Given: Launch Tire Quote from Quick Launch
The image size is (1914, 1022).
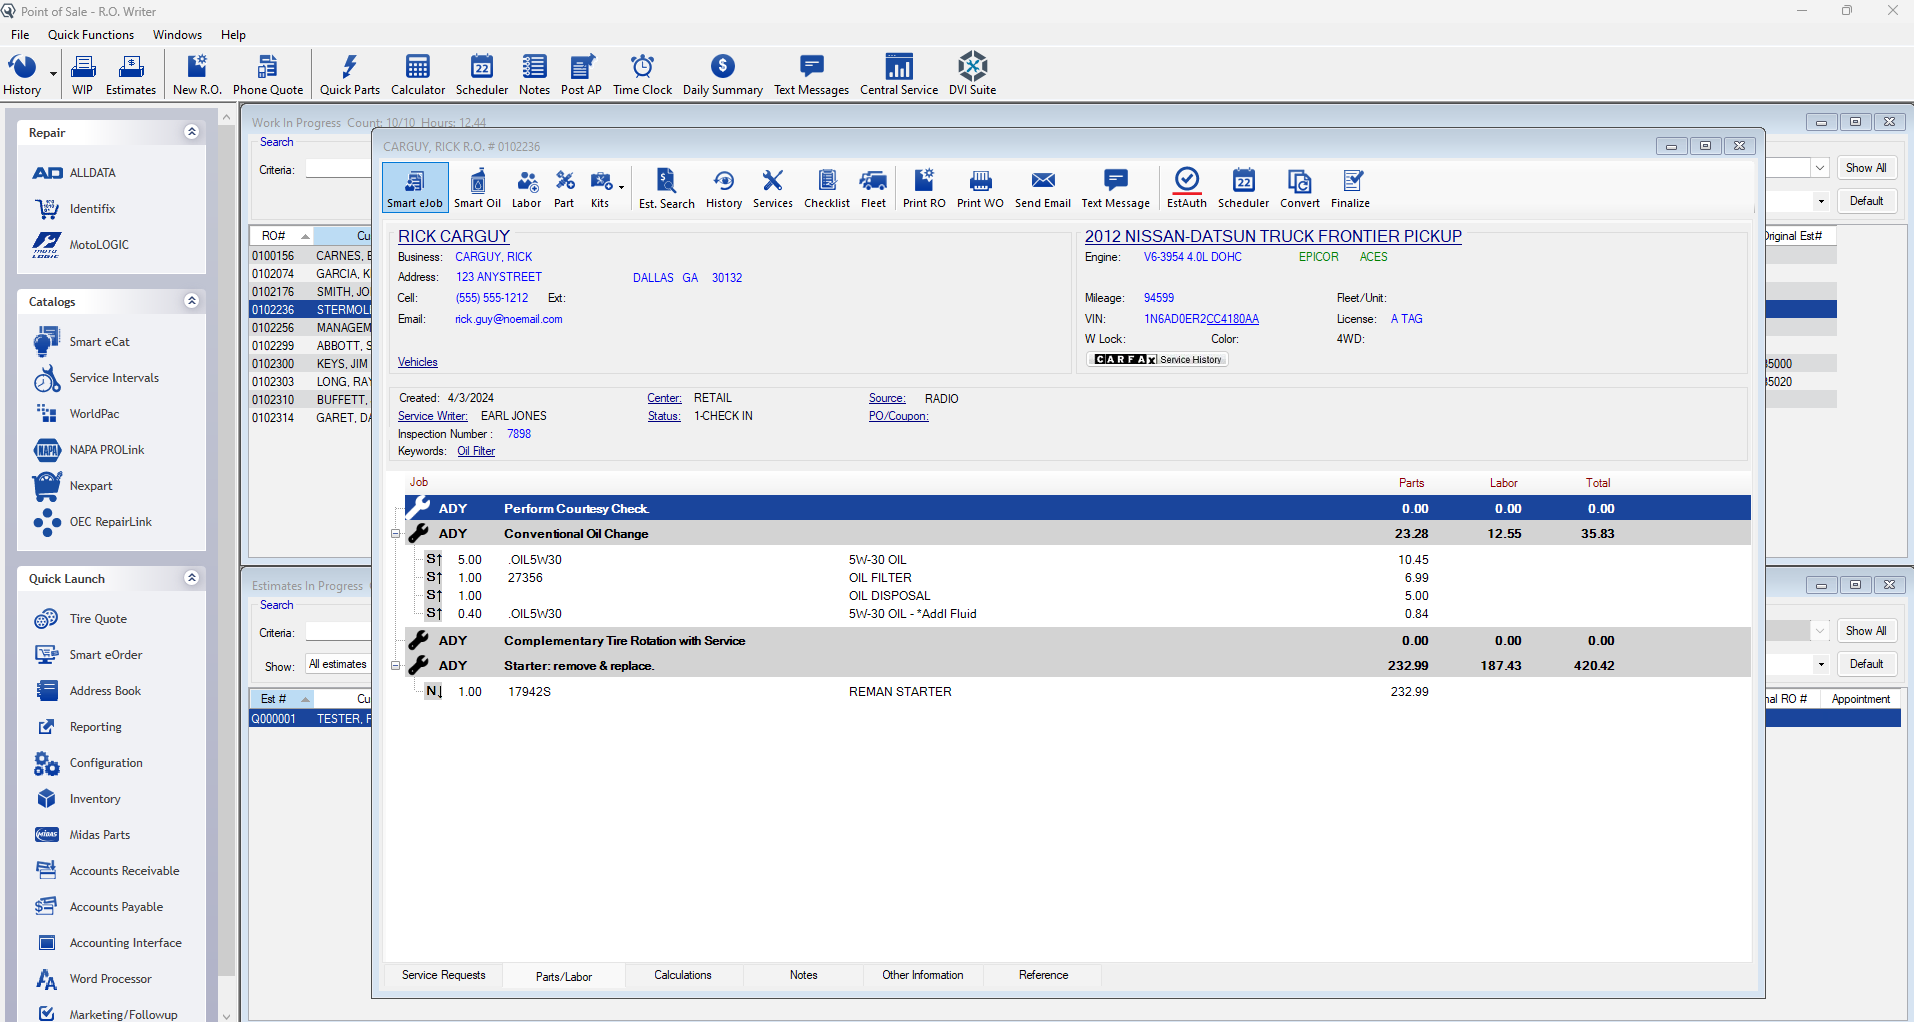Looking at the screenshot, I should [97, 618].
